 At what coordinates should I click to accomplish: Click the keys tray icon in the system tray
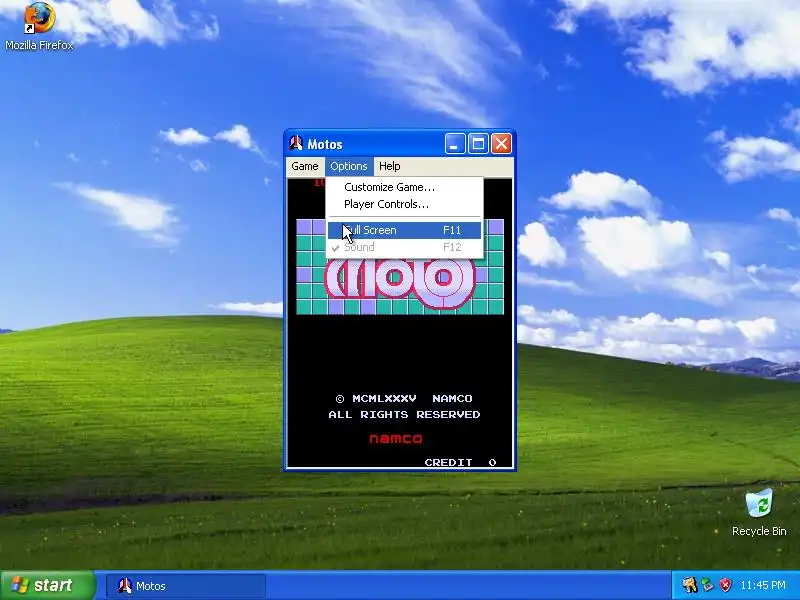coord(689,585)
